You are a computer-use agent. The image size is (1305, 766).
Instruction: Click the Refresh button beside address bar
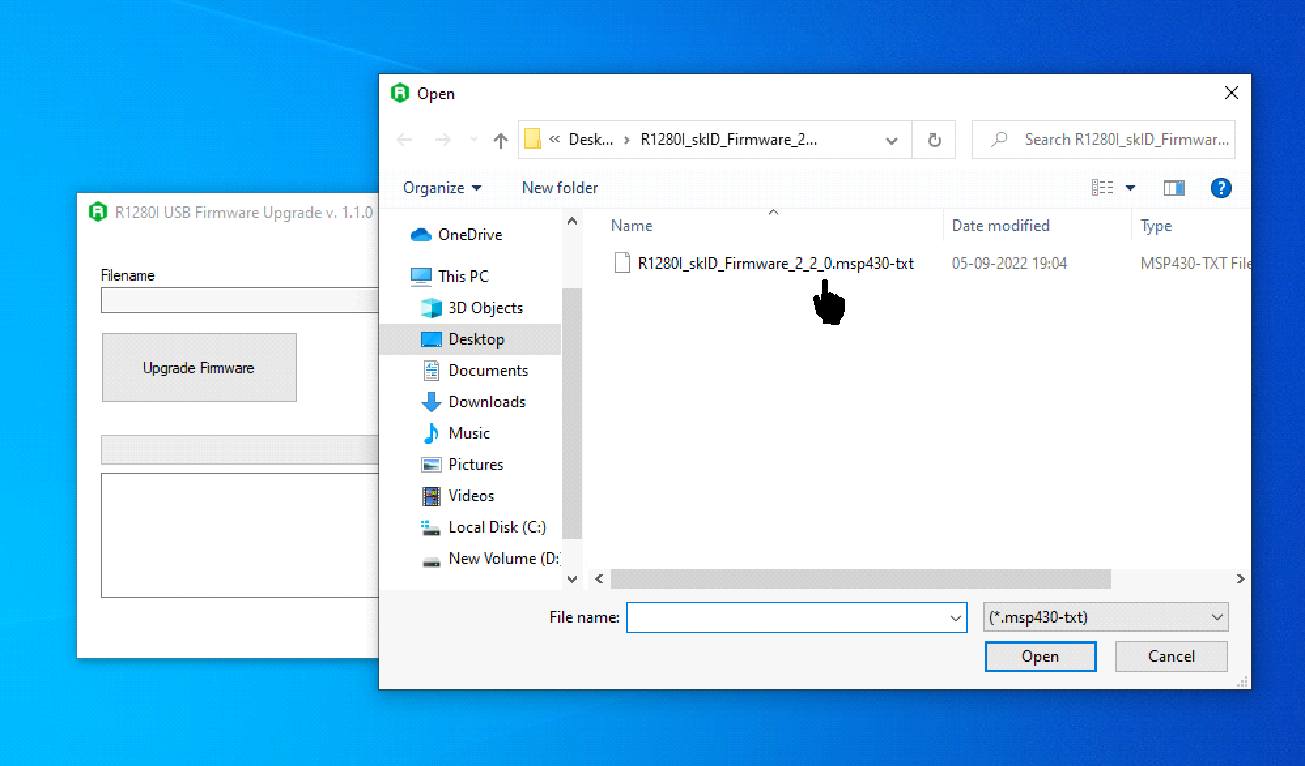point(934,141)
